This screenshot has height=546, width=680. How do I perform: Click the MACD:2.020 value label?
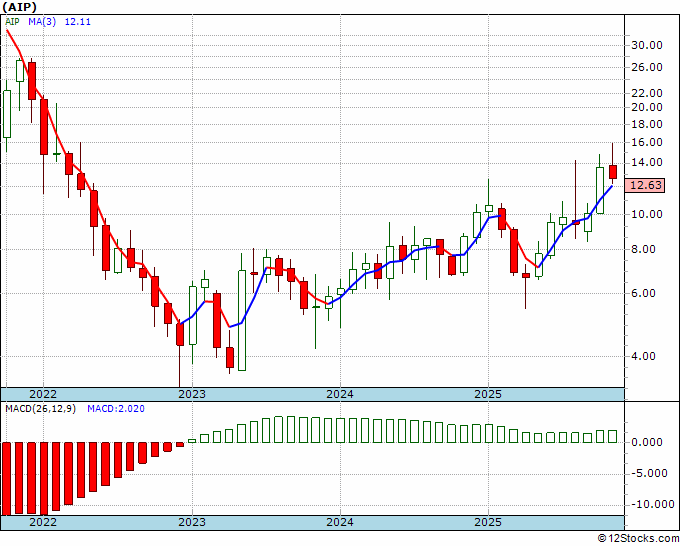[x=116, y=409]
